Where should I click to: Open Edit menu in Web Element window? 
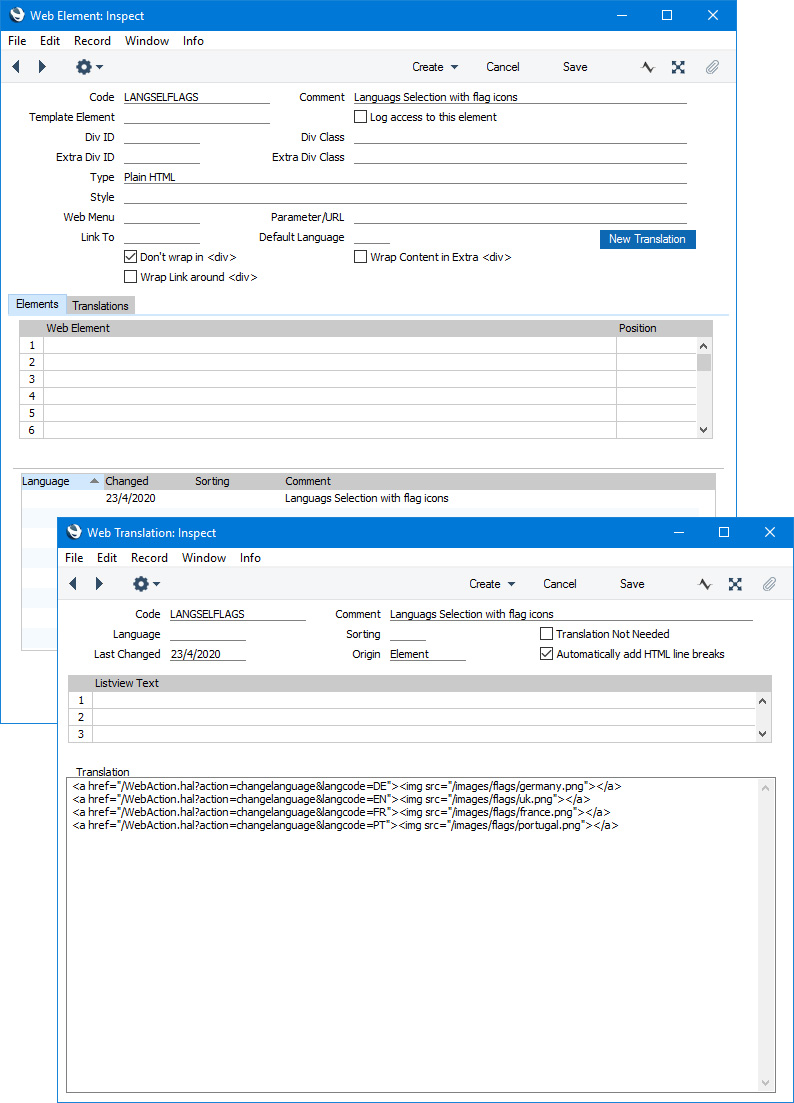coord(50,41)
